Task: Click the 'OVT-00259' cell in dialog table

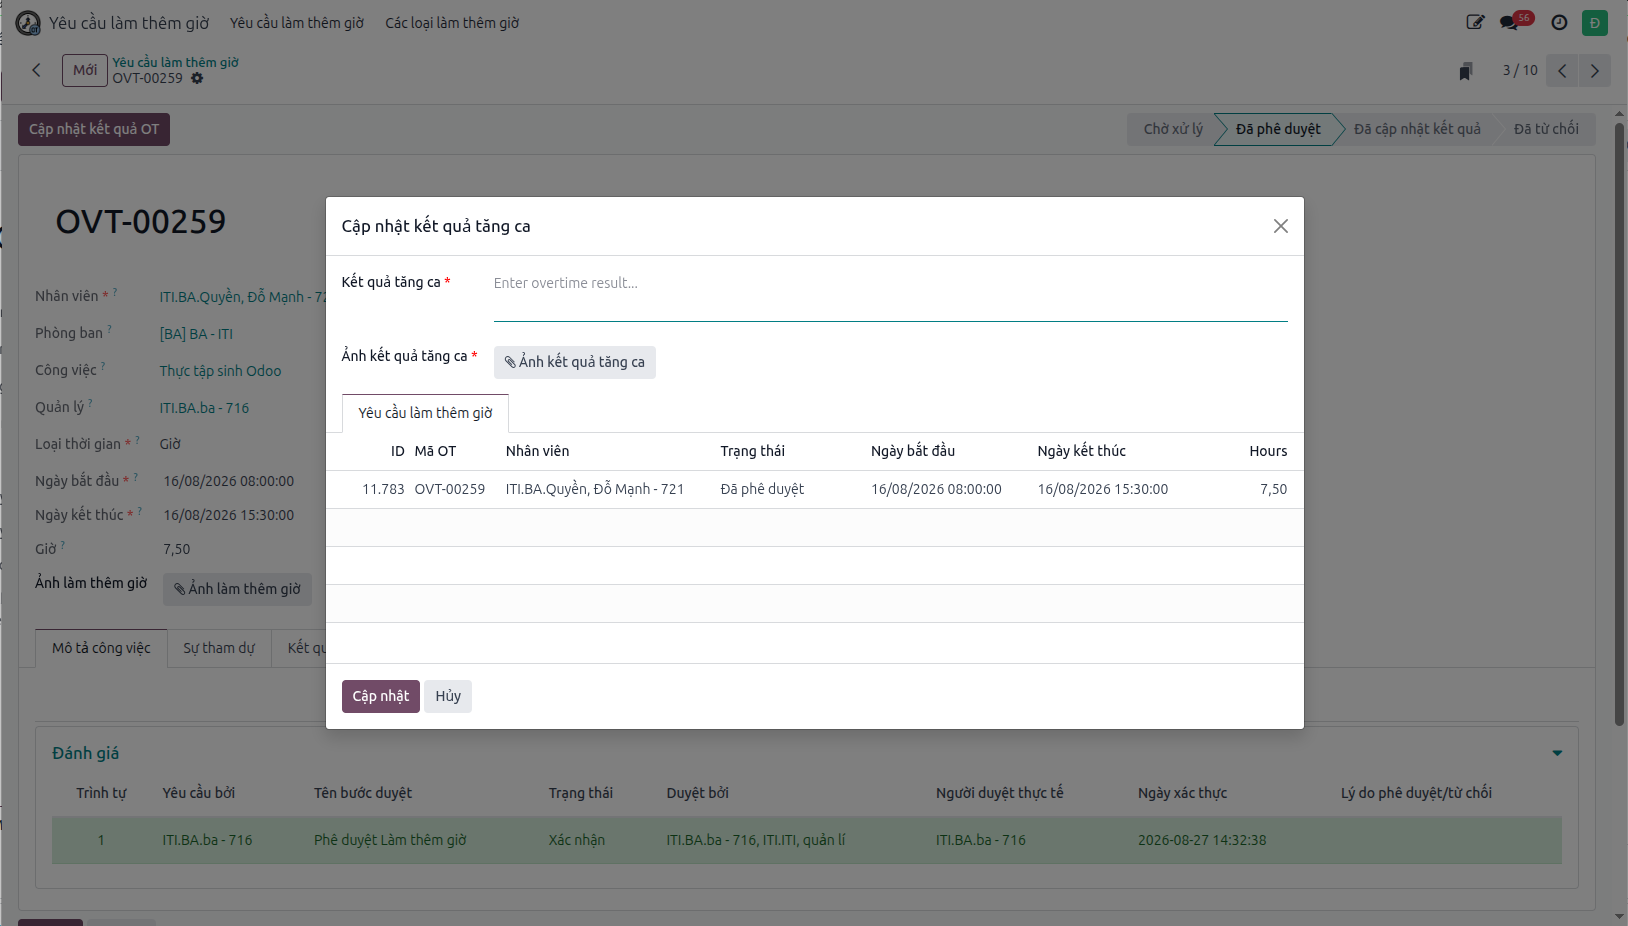Action: (450, 489)
